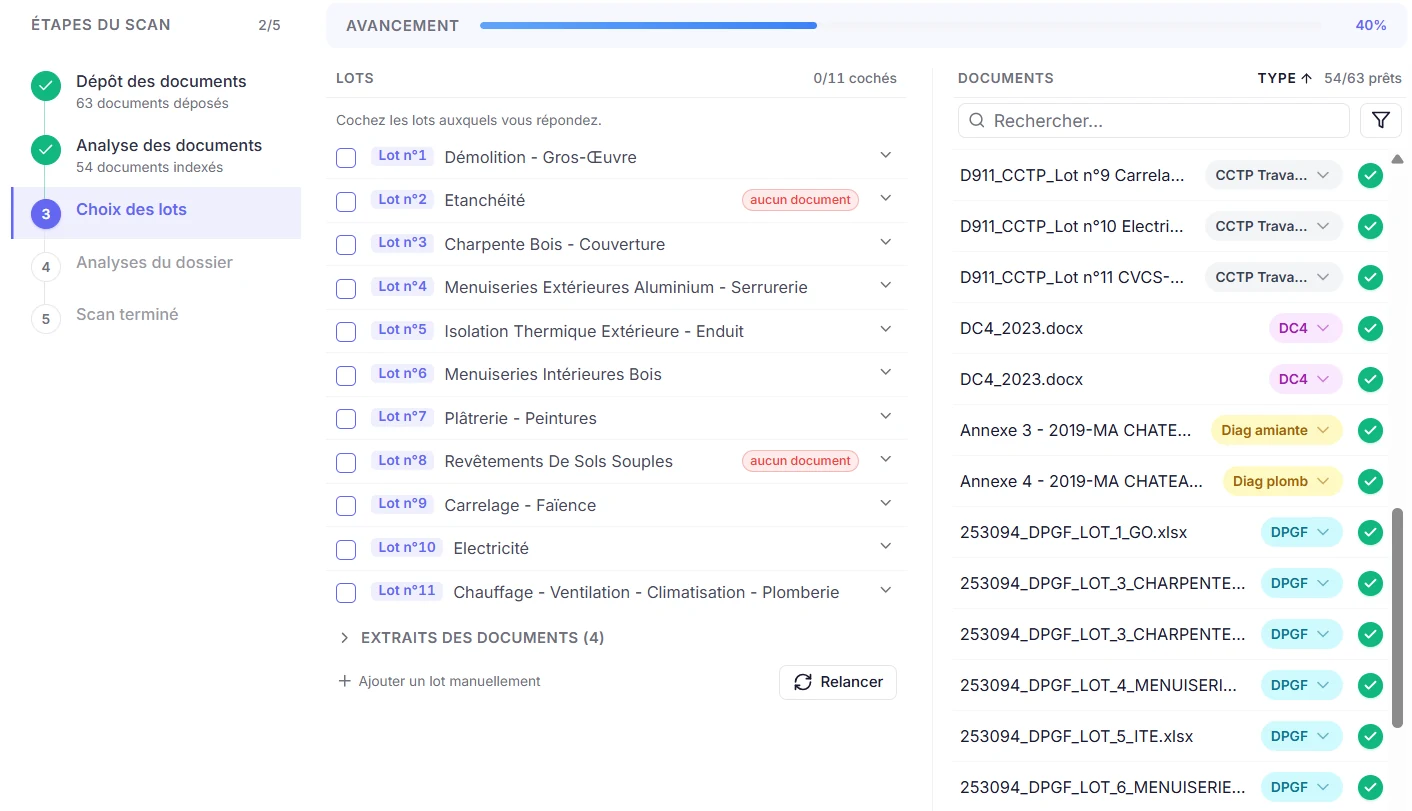The image size is (1412, 811).
Task: Tick Lot n°9 Carrelage - Faïence checkbox
Action: pos(346,506)
